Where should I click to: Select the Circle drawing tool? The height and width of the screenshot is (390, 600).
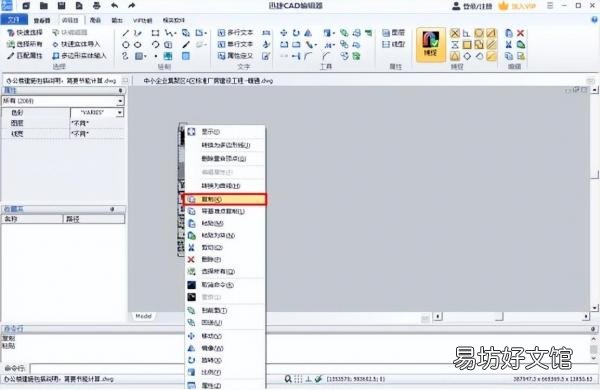click(x=126, y=45)
